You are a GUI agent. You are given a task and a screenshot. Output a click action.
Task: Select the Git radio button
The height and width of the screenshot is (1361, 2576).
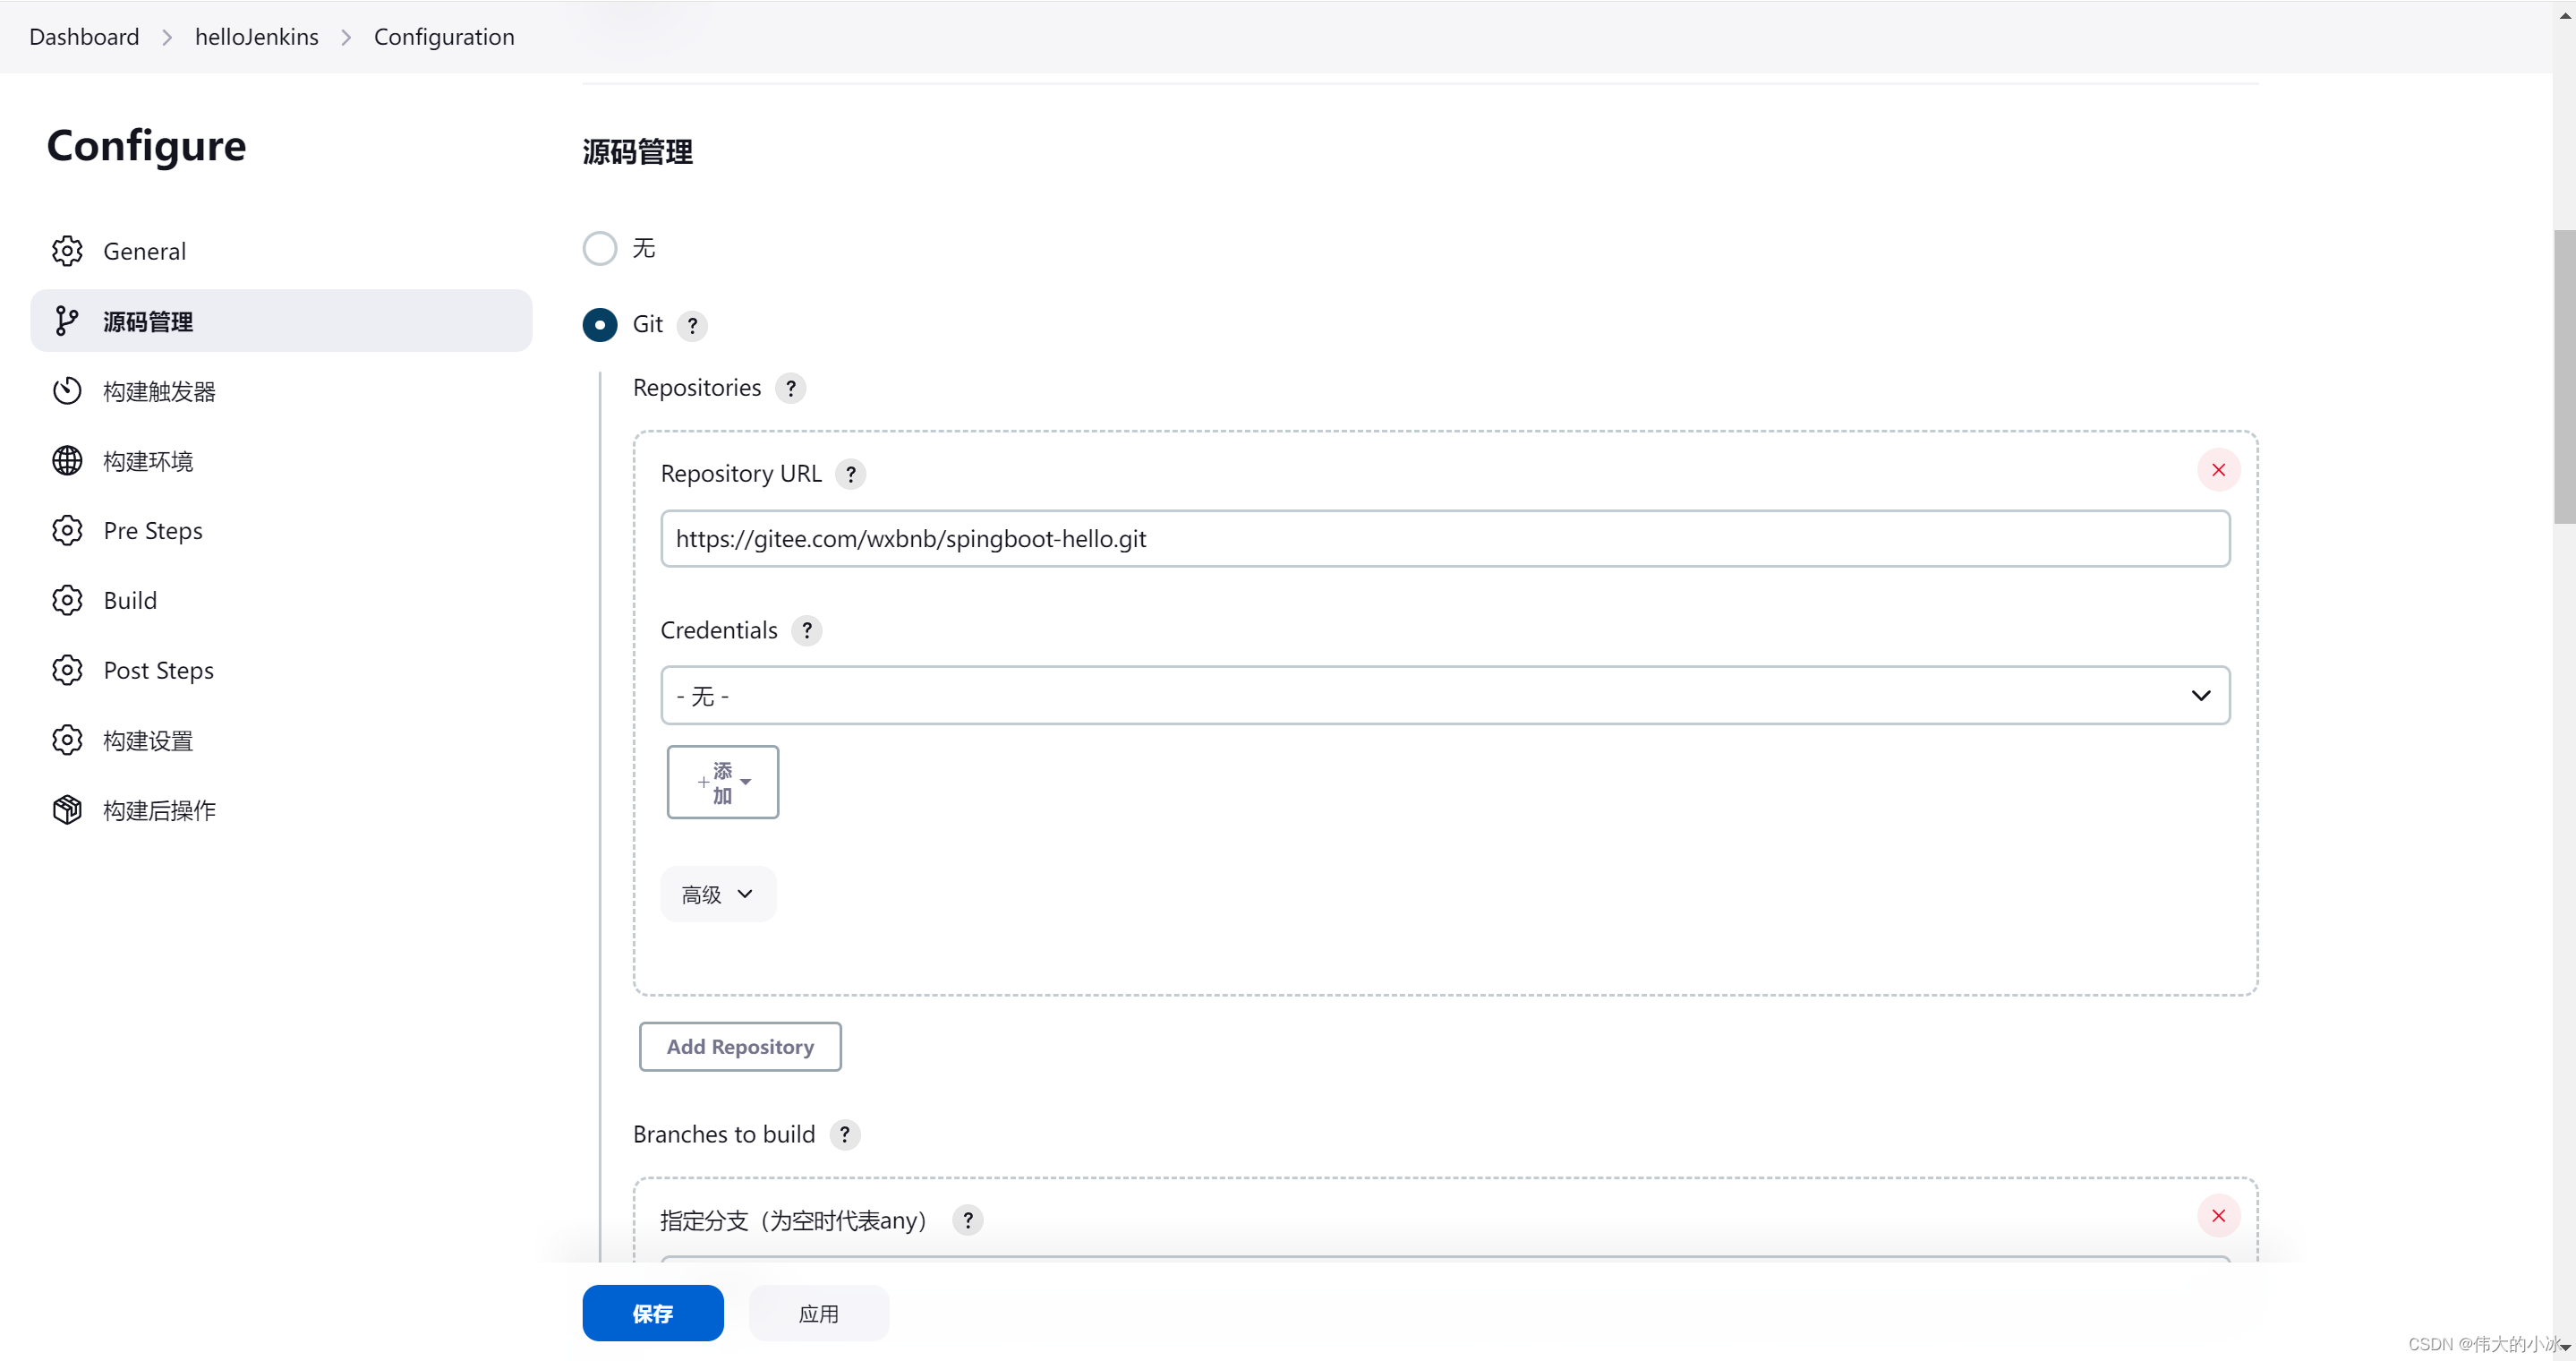click(x=599, y=325)
